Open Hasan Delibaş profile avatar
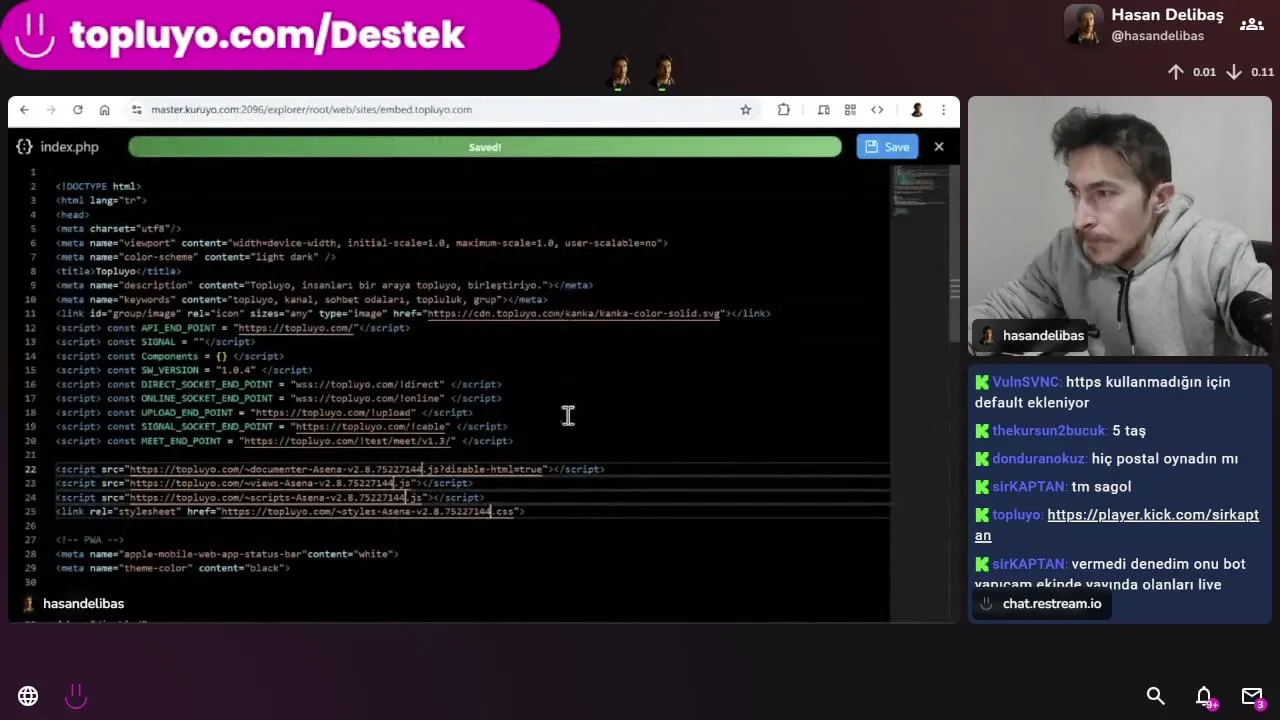 coord(1083,25)
